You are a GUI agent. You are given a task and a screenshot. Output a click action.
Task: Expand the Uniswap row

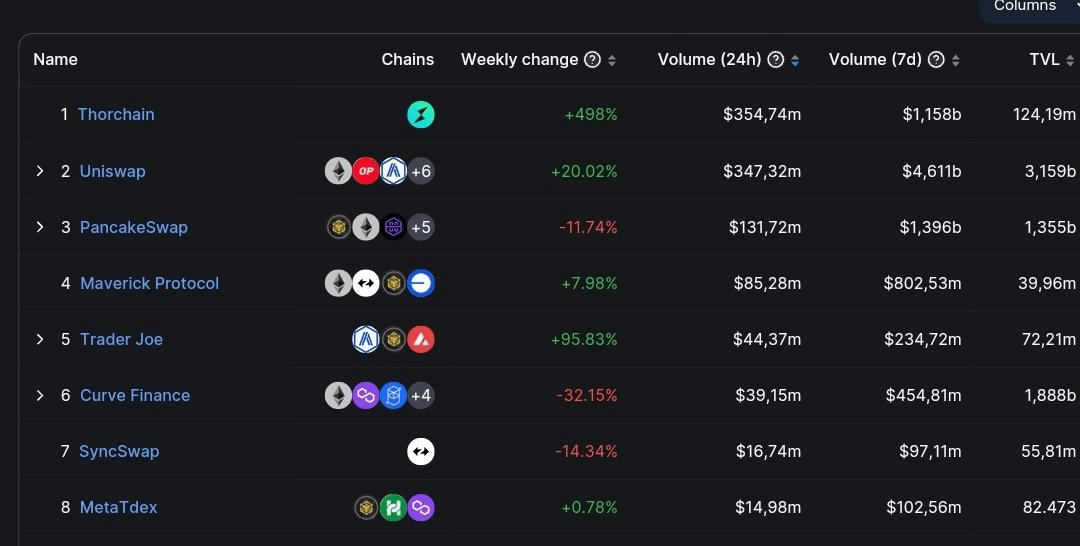coord(40,171)
